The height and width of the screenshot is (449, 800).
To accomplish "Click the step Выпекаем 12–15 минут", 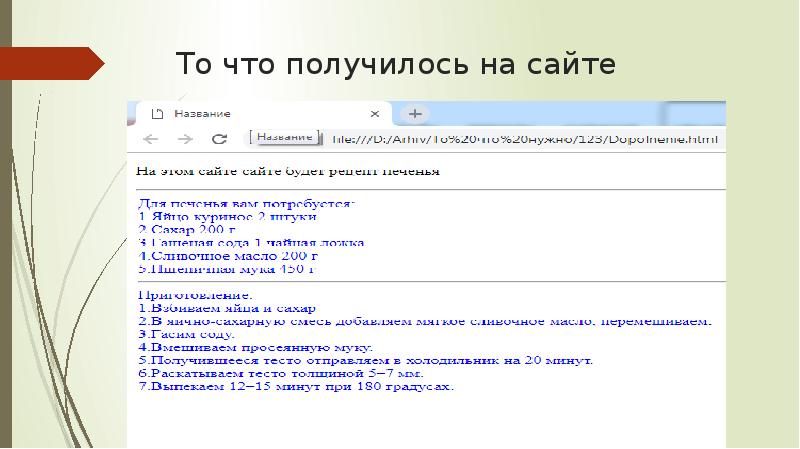I will (x=296, y=386).
